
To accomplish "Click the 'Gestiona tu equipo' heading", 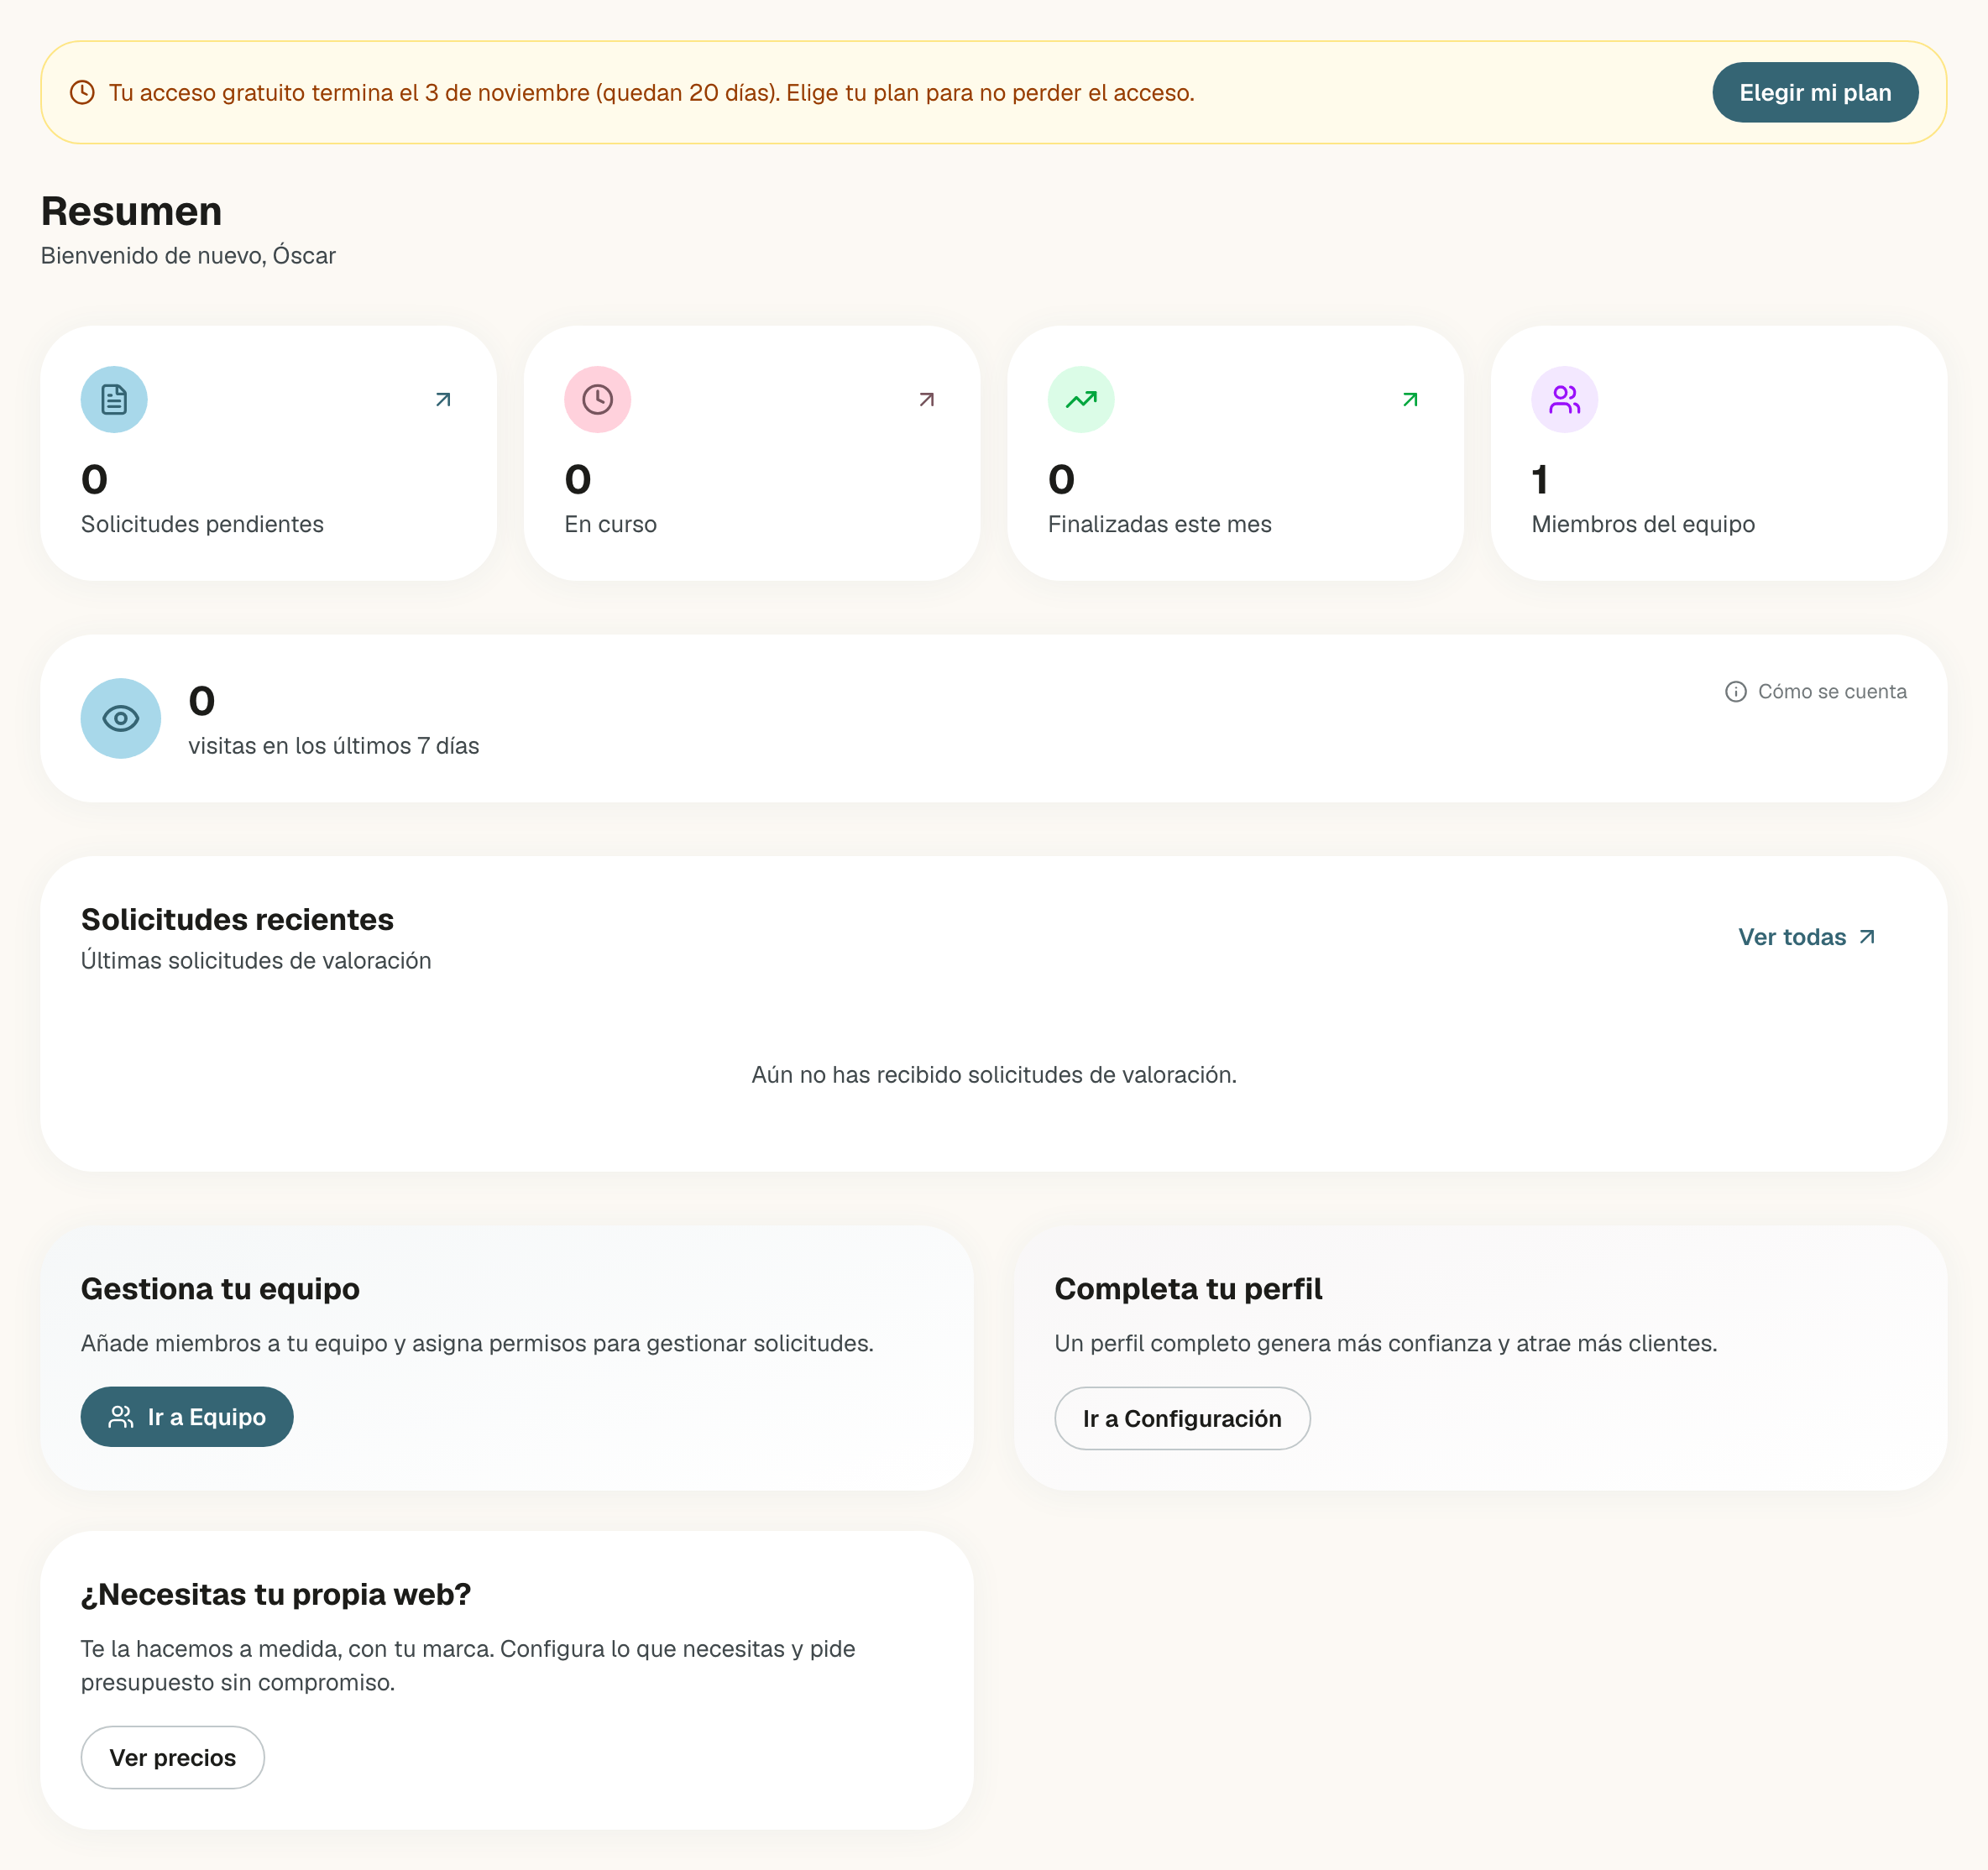I will [220, 1289].
